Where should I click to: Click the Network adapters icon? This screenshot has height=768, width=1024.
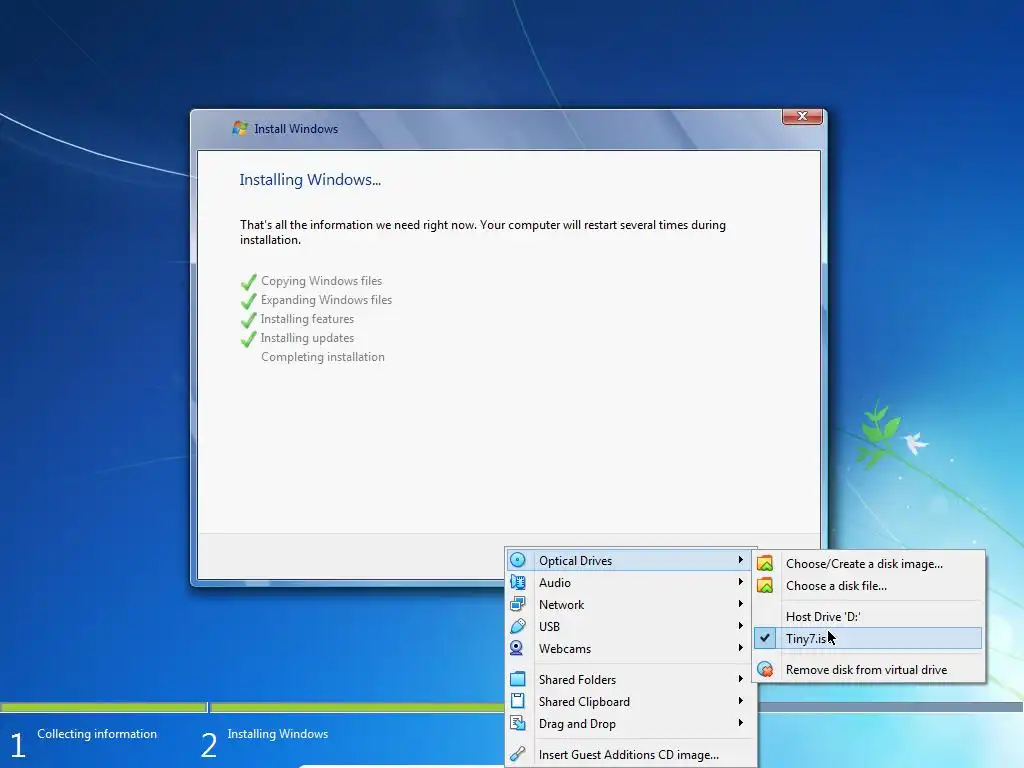[x=517, y=604]
